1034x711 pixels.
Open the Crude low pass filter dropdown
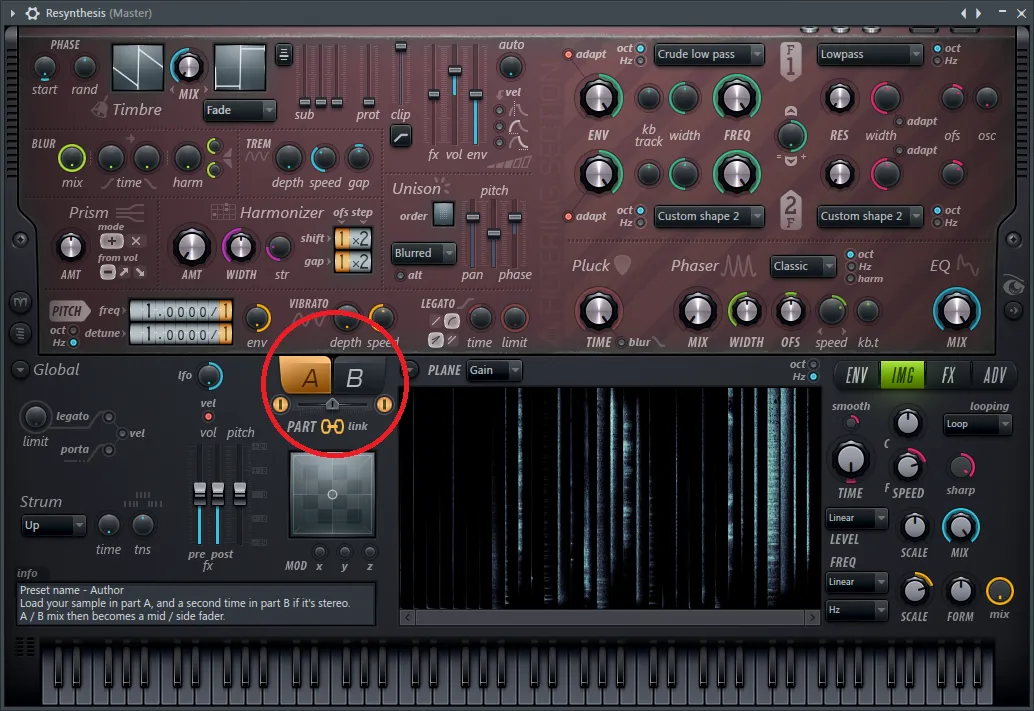click(x=710, y=54)
